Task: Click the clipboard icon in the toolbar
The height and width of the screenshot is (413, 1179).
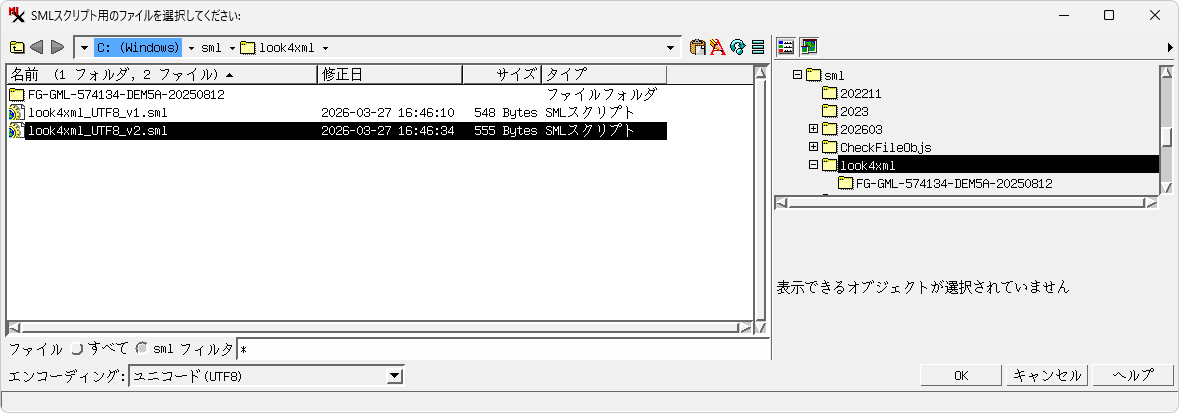Action: tap(698, 47)
